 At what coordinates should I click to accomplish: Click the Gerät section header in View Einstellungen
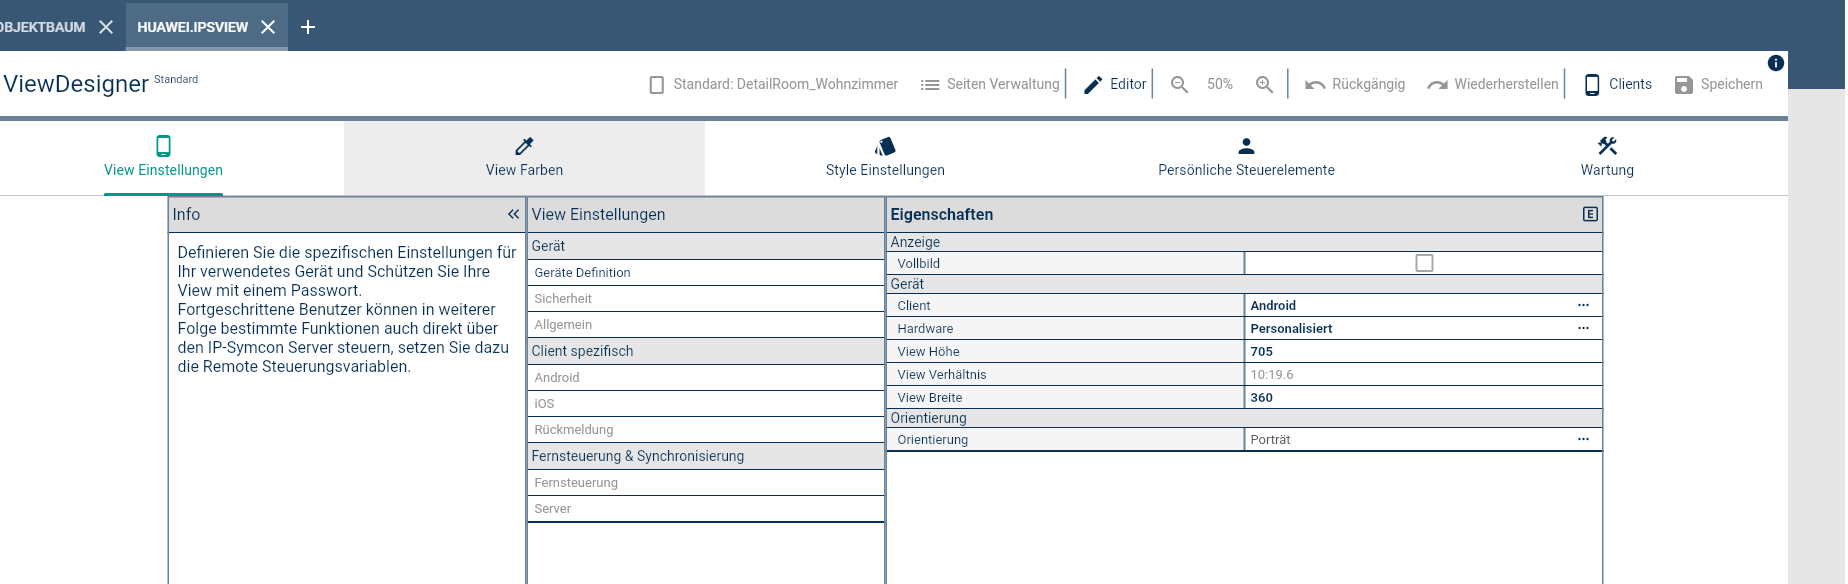pos(706,246)
